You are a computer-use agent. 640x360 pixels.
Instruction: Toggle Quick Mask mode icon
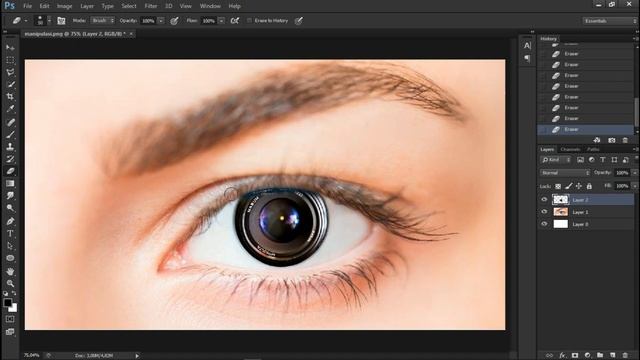click(10, 319)
